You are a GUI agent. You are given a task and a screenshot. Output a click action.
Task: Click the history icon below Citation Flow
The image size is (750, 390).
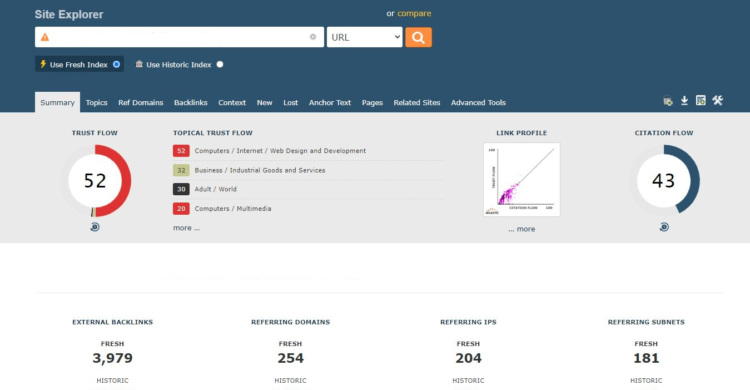664,227
